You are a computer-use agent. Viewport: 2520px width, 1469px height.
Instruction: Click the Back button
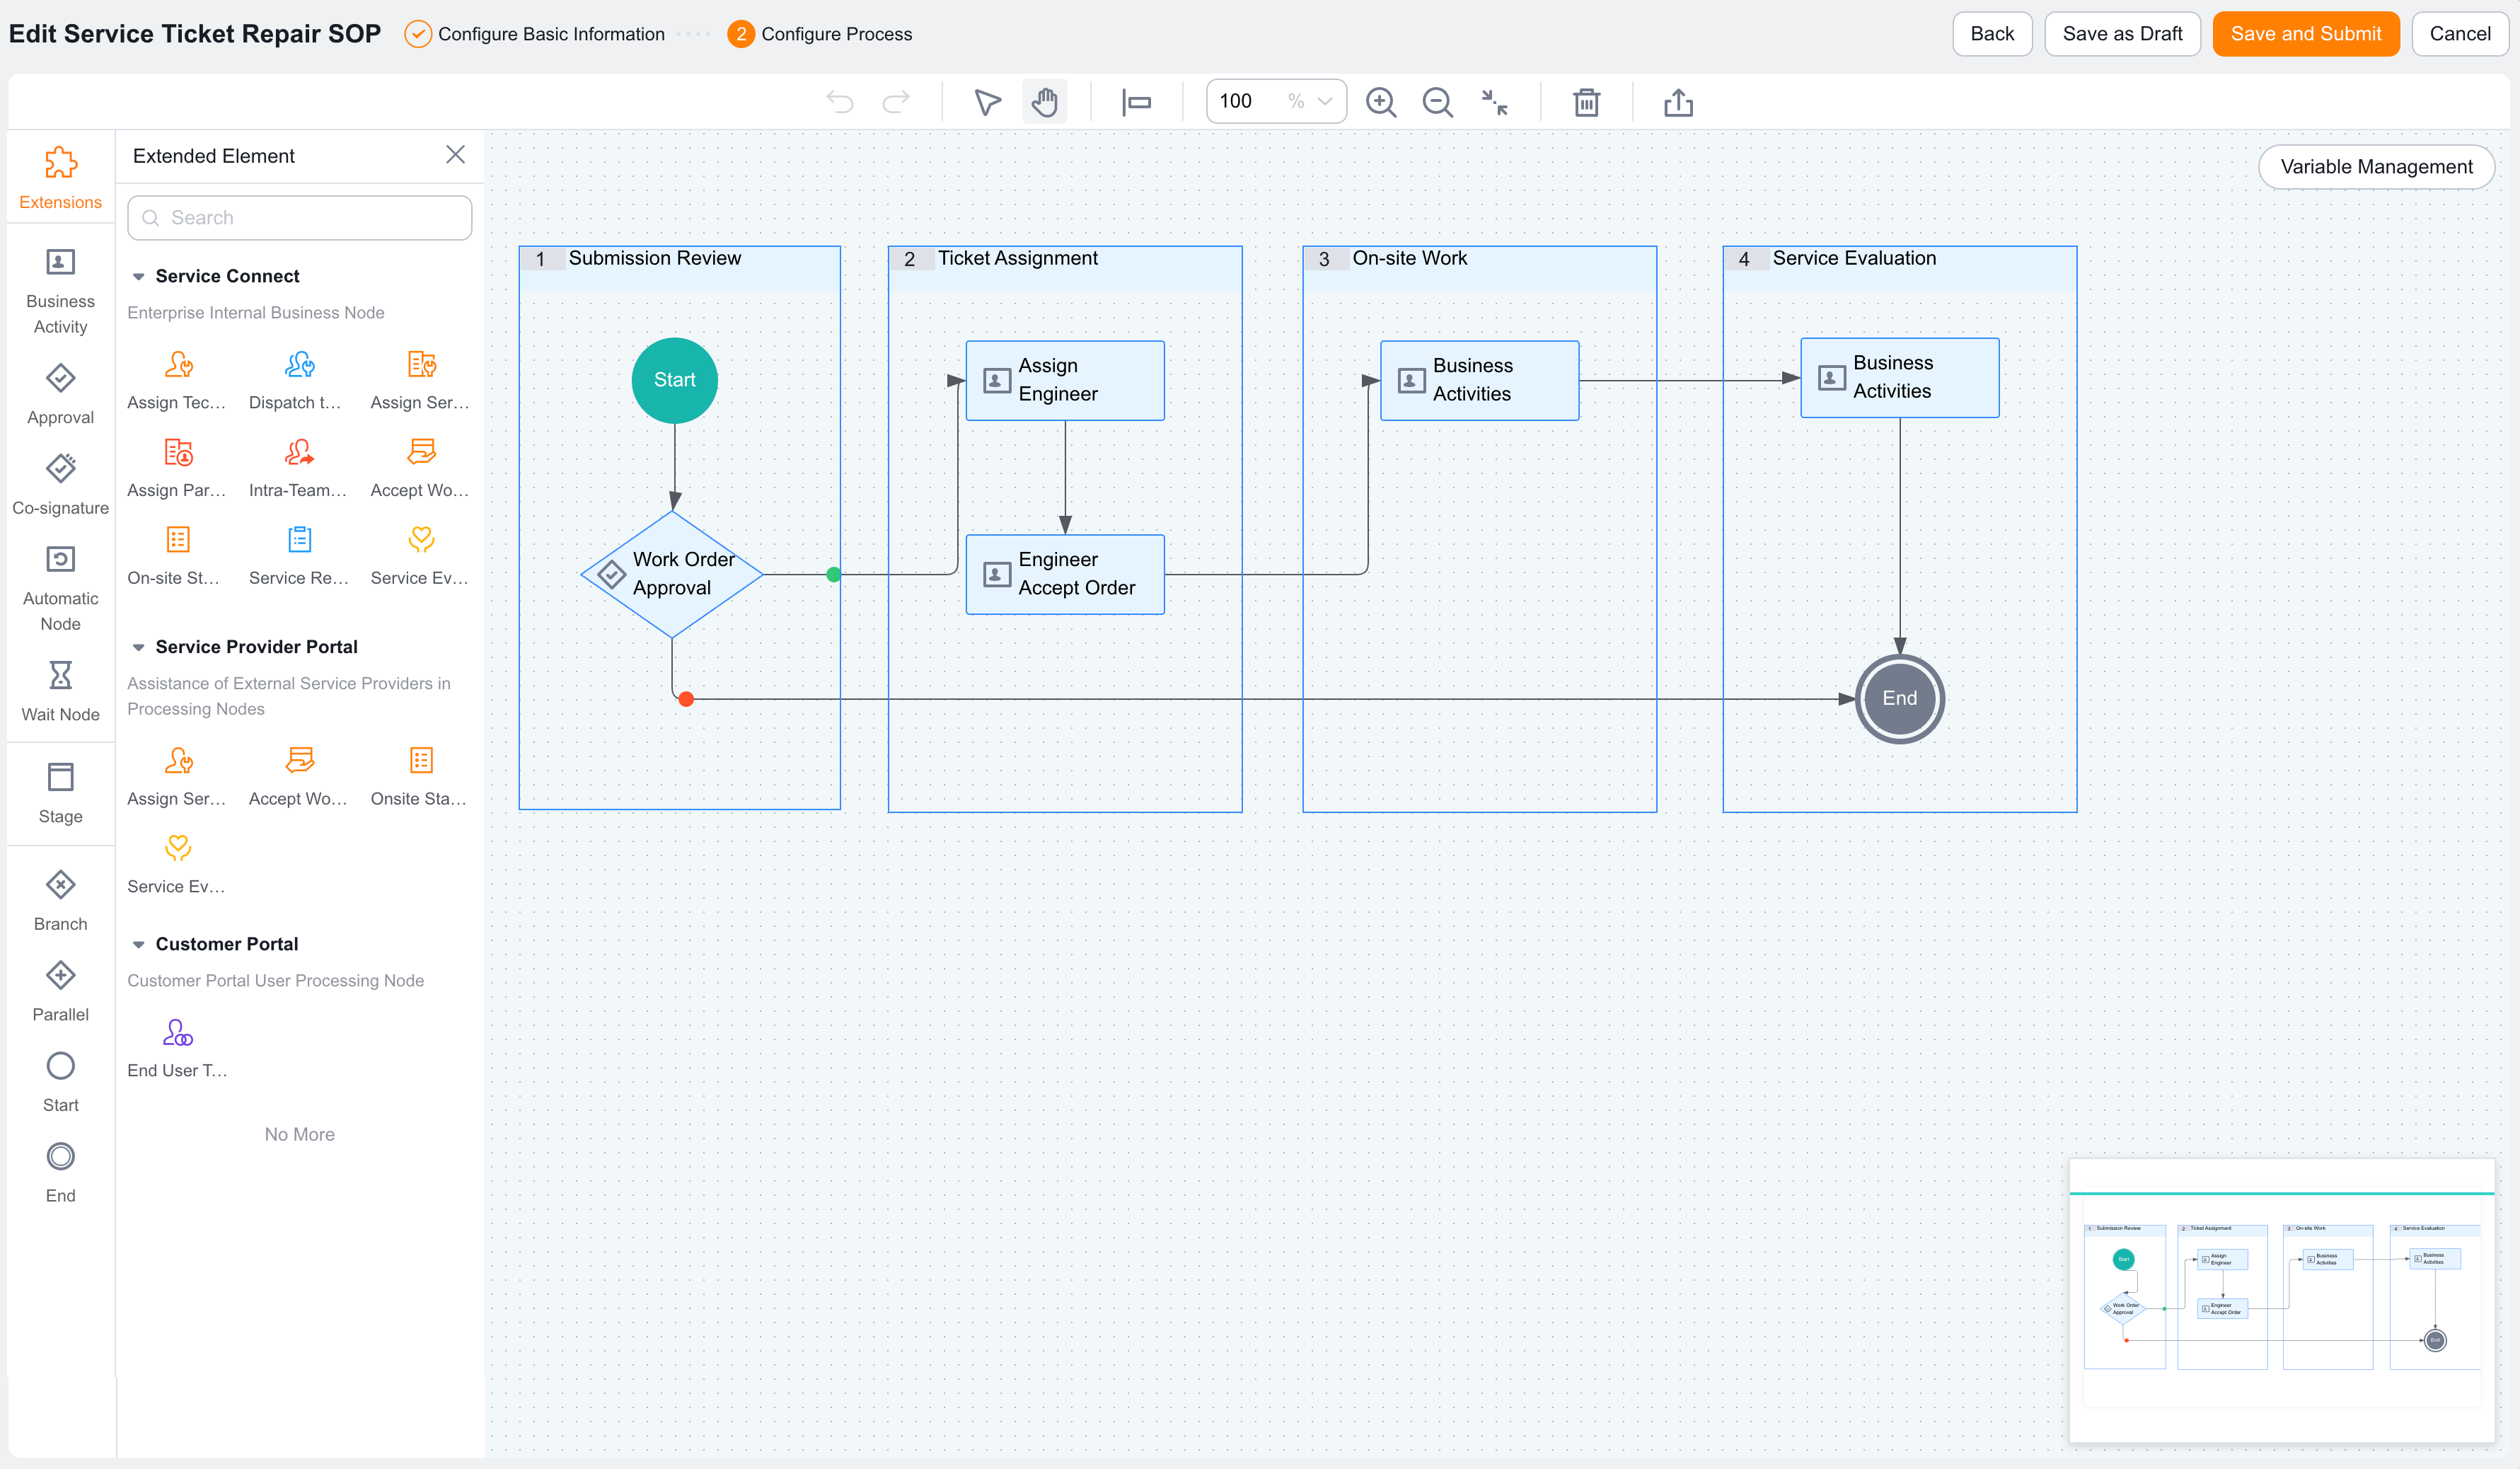pos(1992,34)
